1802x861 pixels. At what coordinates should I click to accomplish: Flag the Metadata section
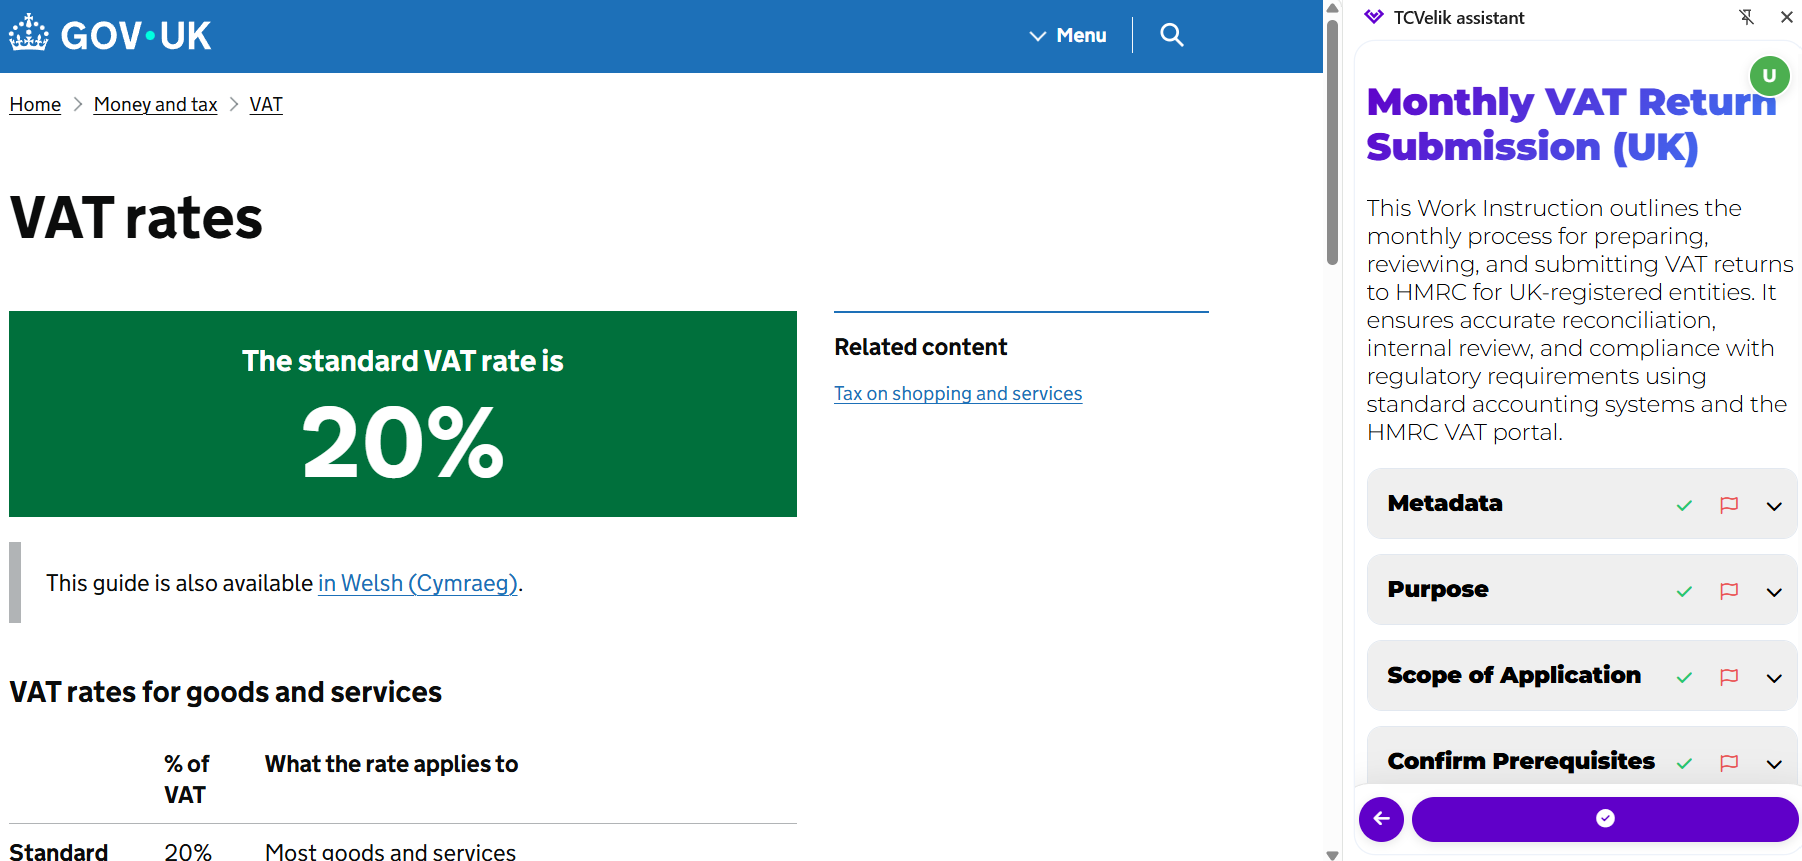tap(1729, 505)
